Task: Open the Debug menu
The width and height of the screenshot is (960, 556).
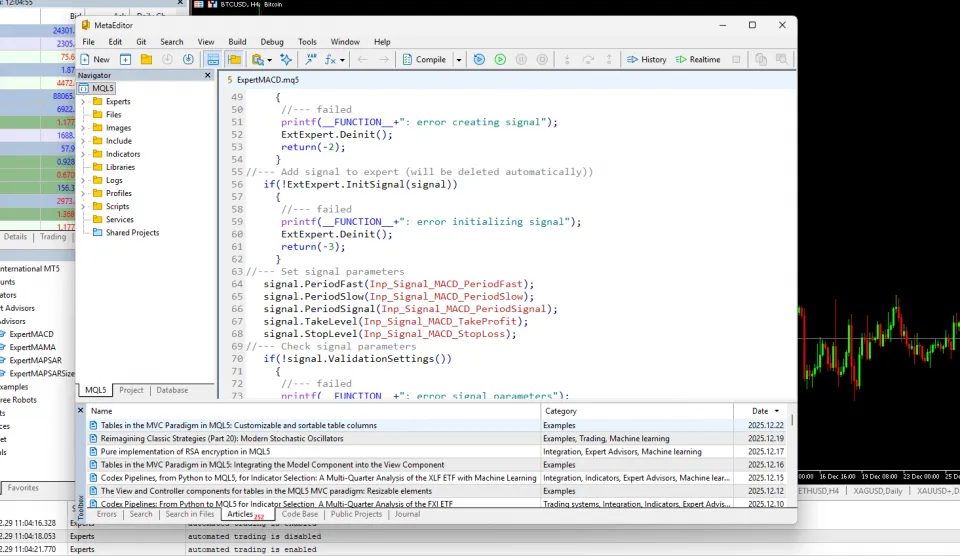Action: coord(271,42)
